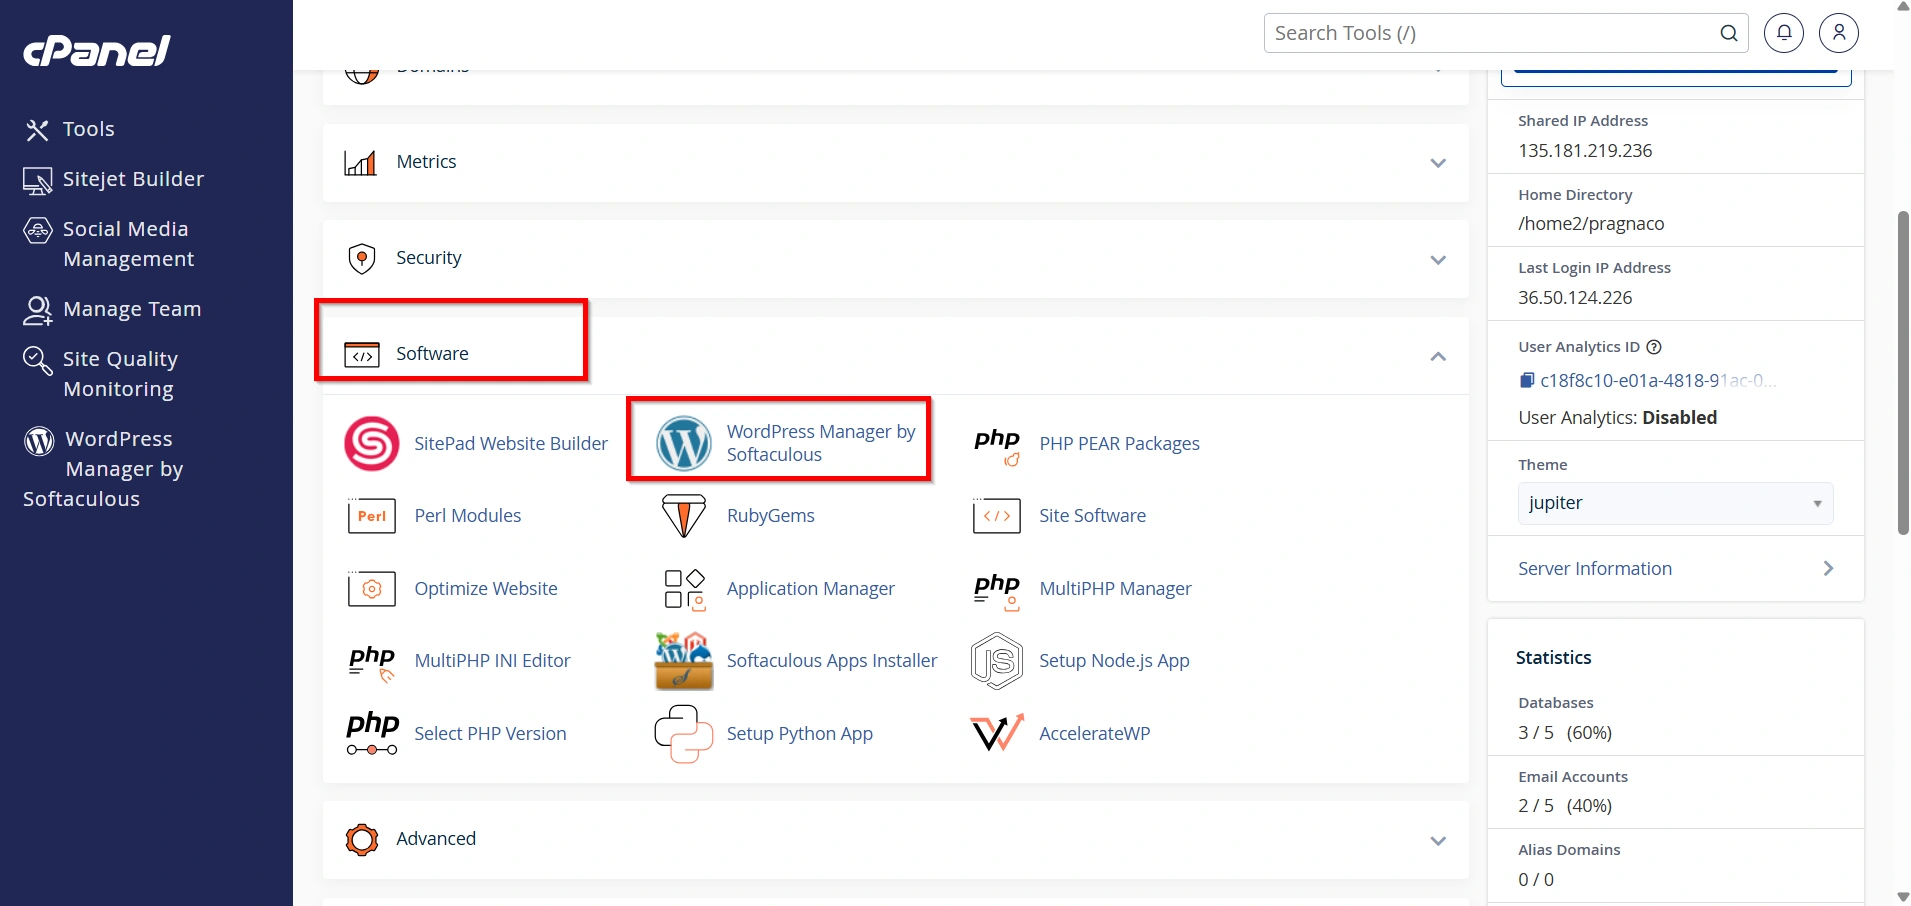Image resolution: width=1911 pixels, height=906 pixels.
Task: Open the sidebar WordPress Manager by Softaculous
Action: [103, 469]
